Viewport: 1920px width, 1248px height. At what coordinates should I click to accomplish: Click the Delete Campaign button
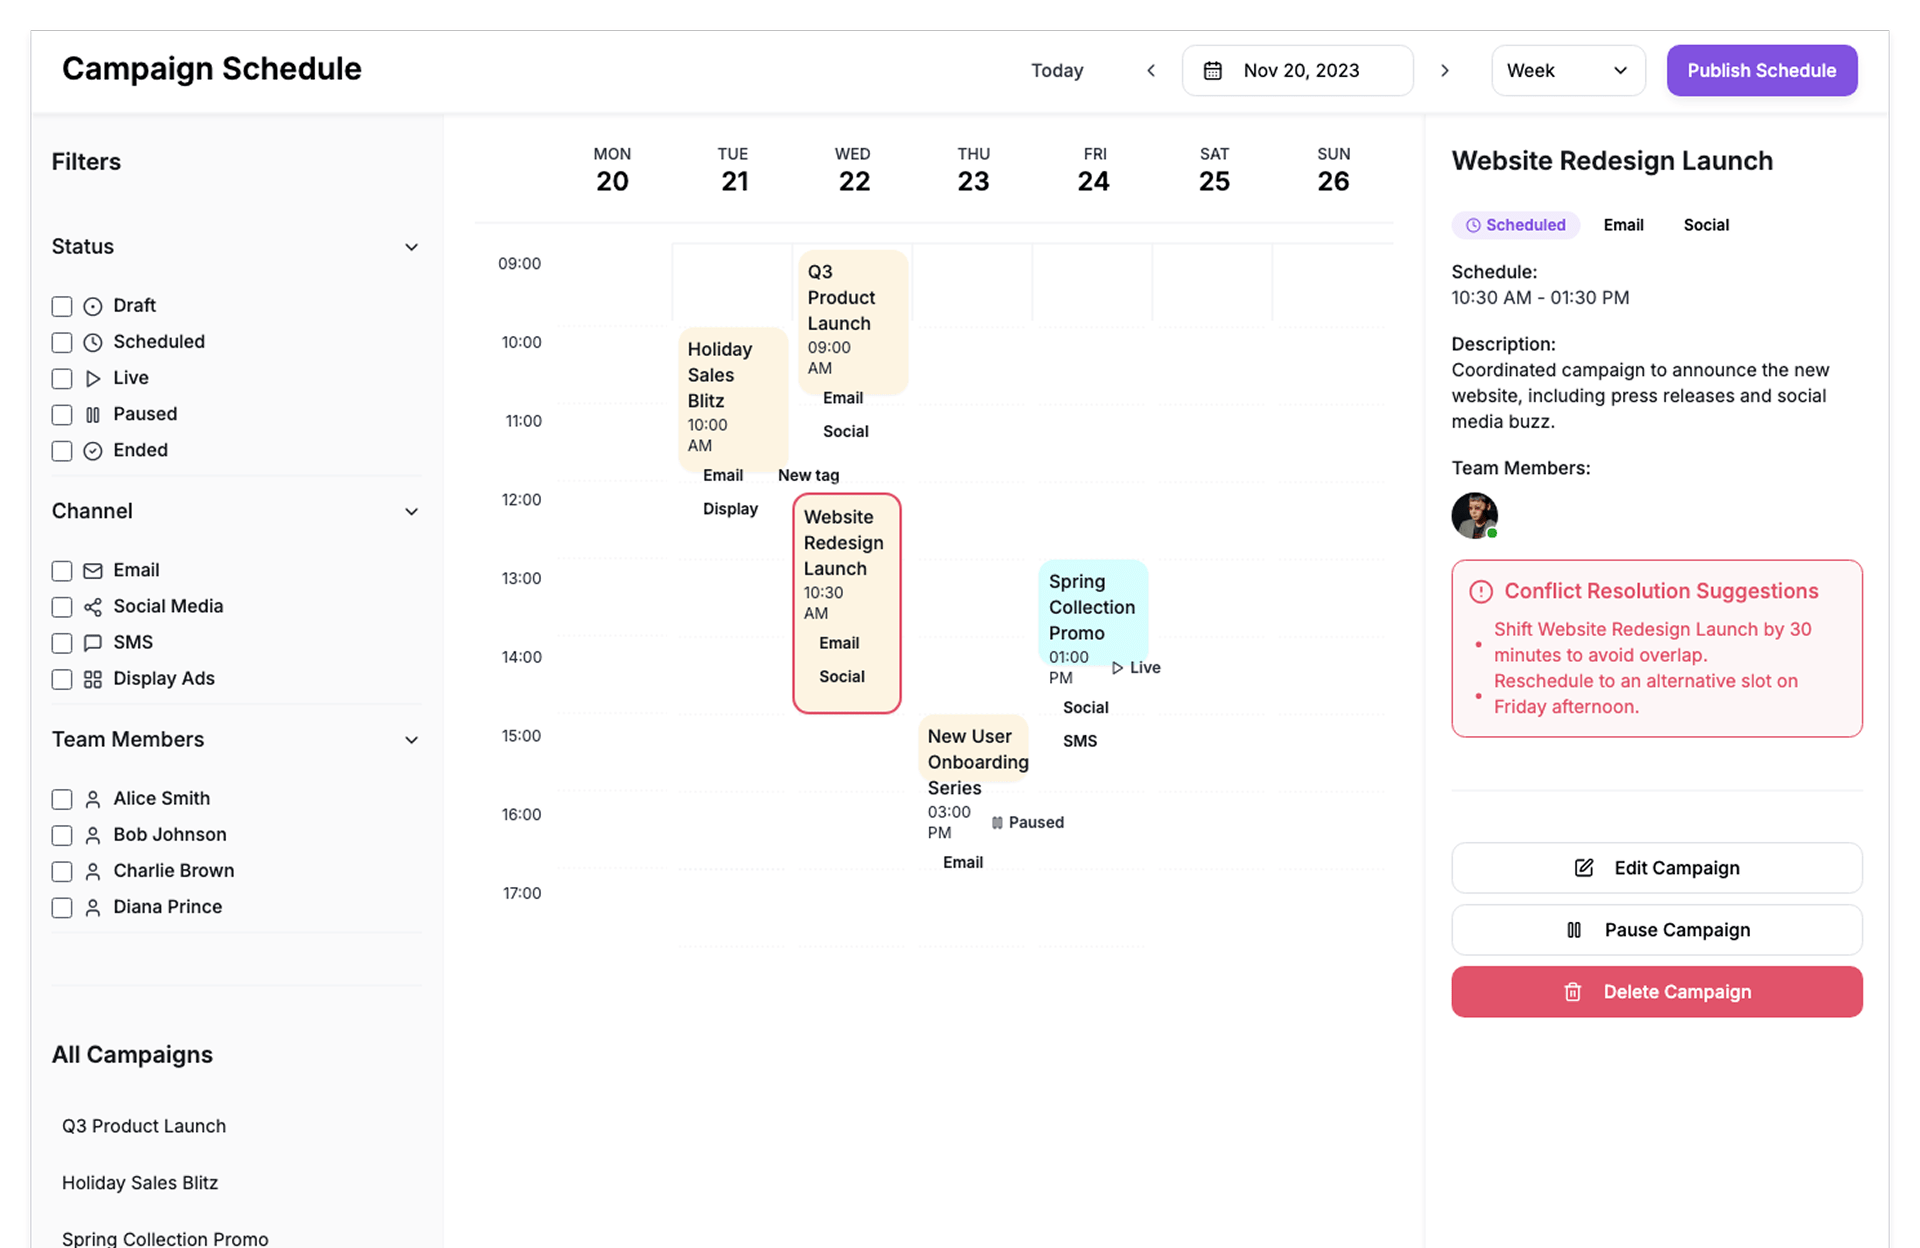coord(1656,992)
